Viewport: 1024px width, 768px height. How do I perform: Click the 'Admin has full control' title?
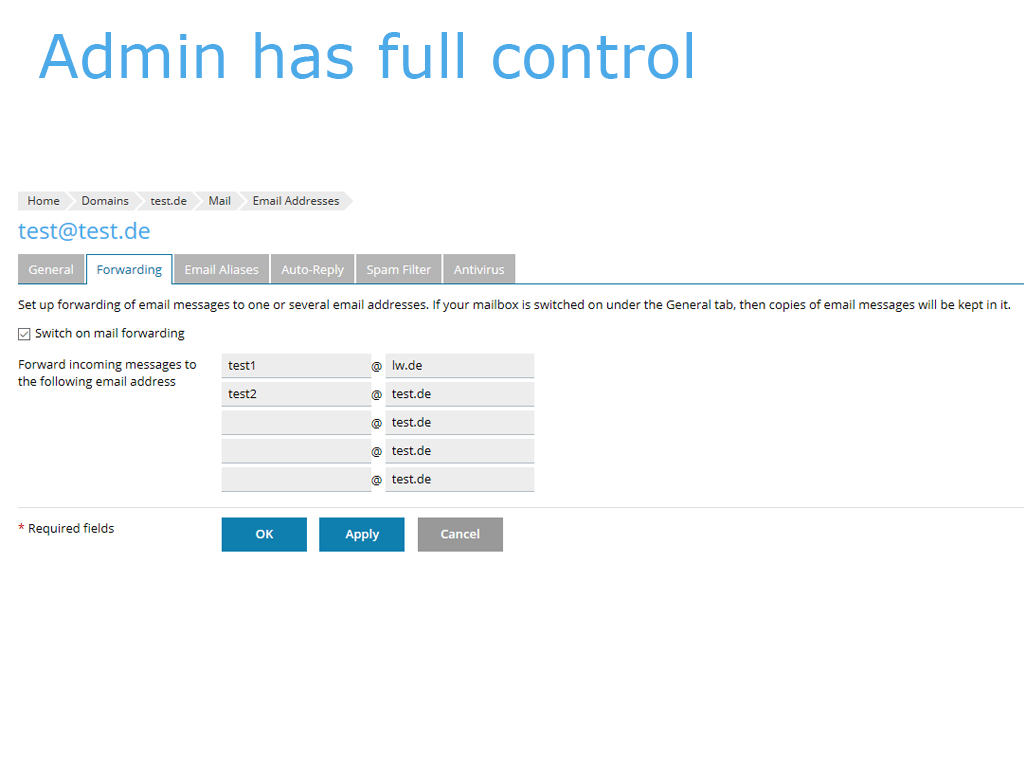tap(367, 57)
